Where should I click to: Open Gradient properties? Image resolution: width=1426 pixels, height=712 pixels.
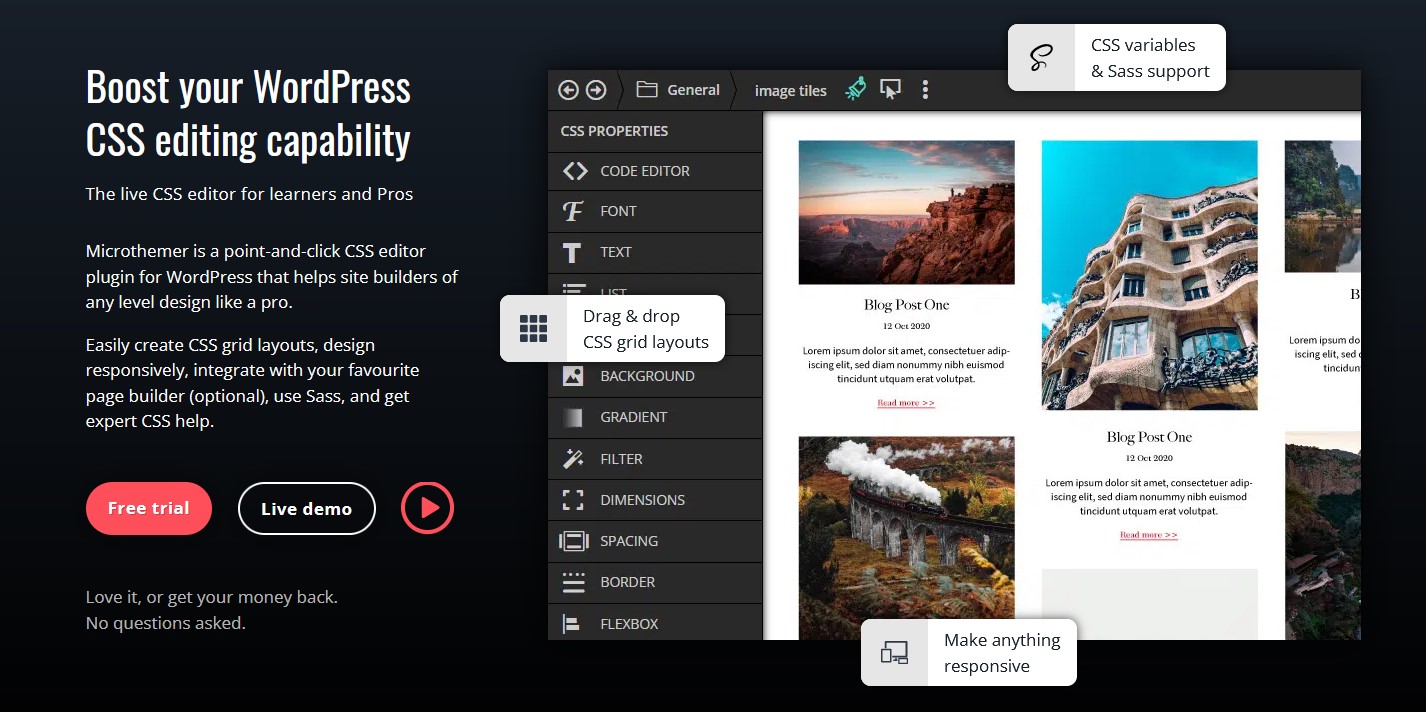point(655,417)
